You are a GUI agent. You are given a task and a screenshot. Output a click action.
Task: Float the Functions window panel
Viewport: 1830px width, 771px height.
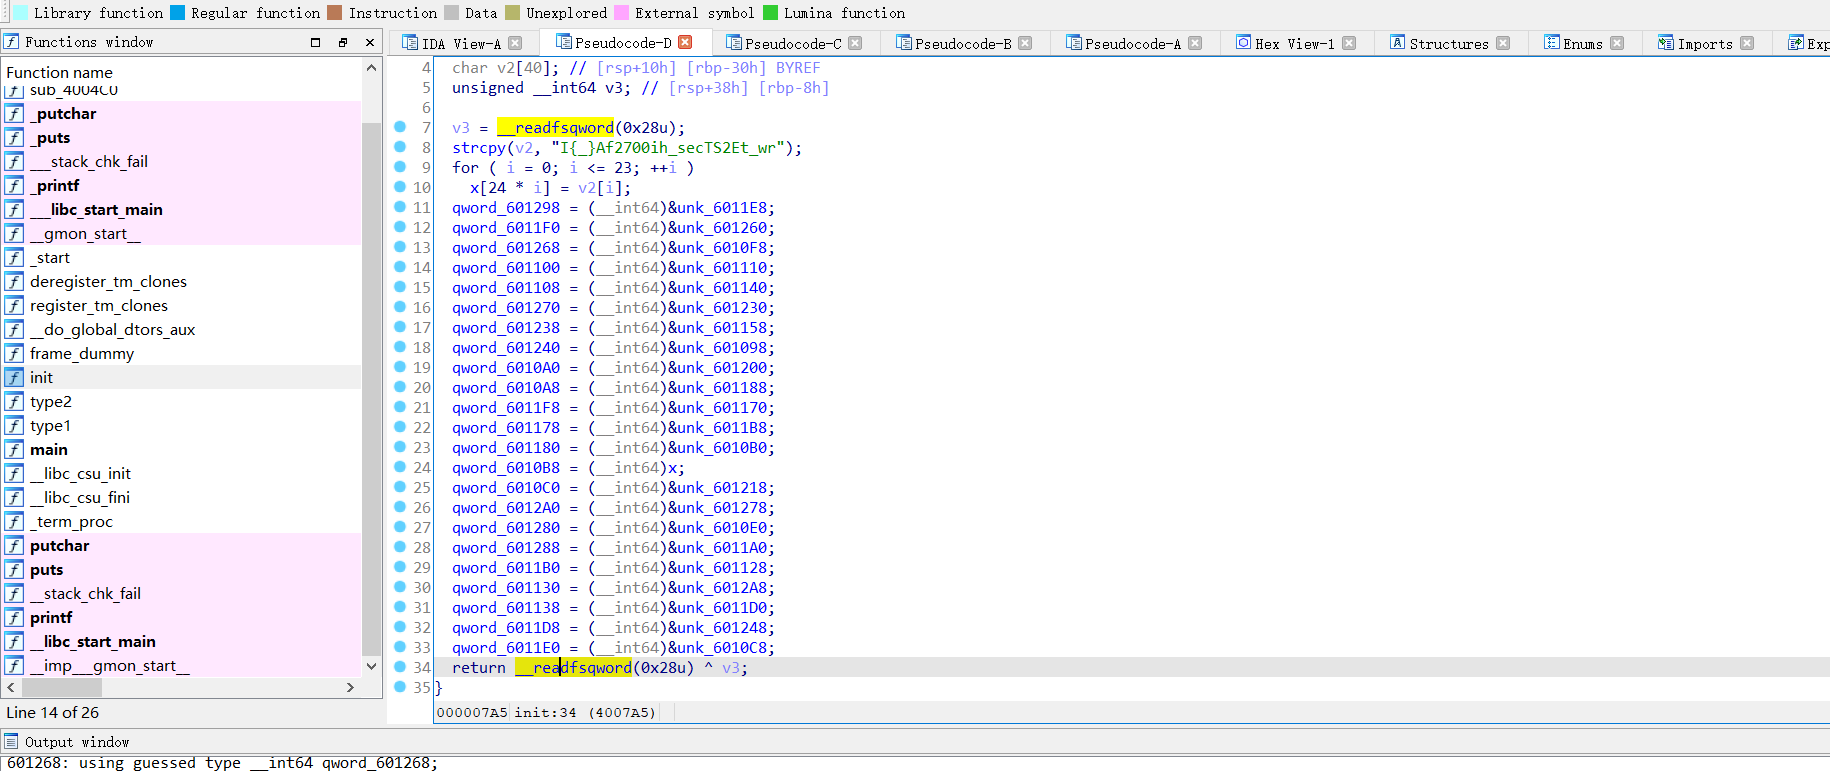point(343,42)
